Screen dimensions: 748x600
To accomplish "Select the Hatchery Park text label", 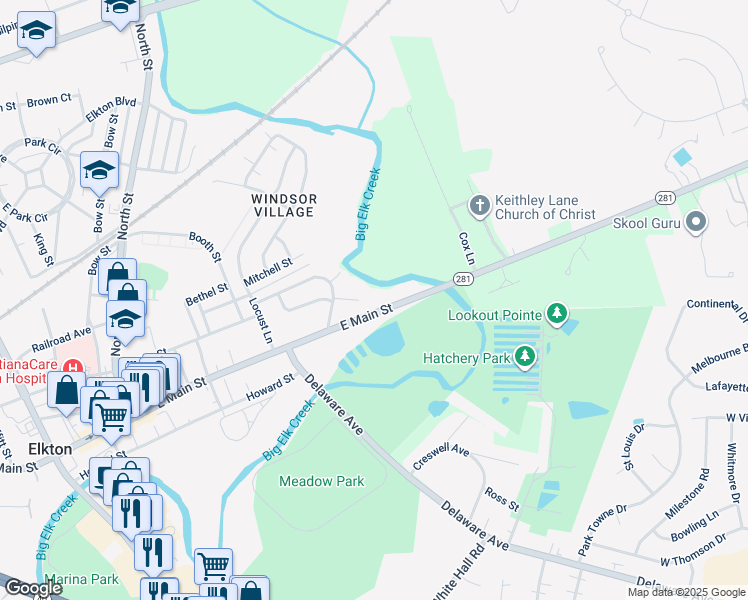I will [467, 358].
